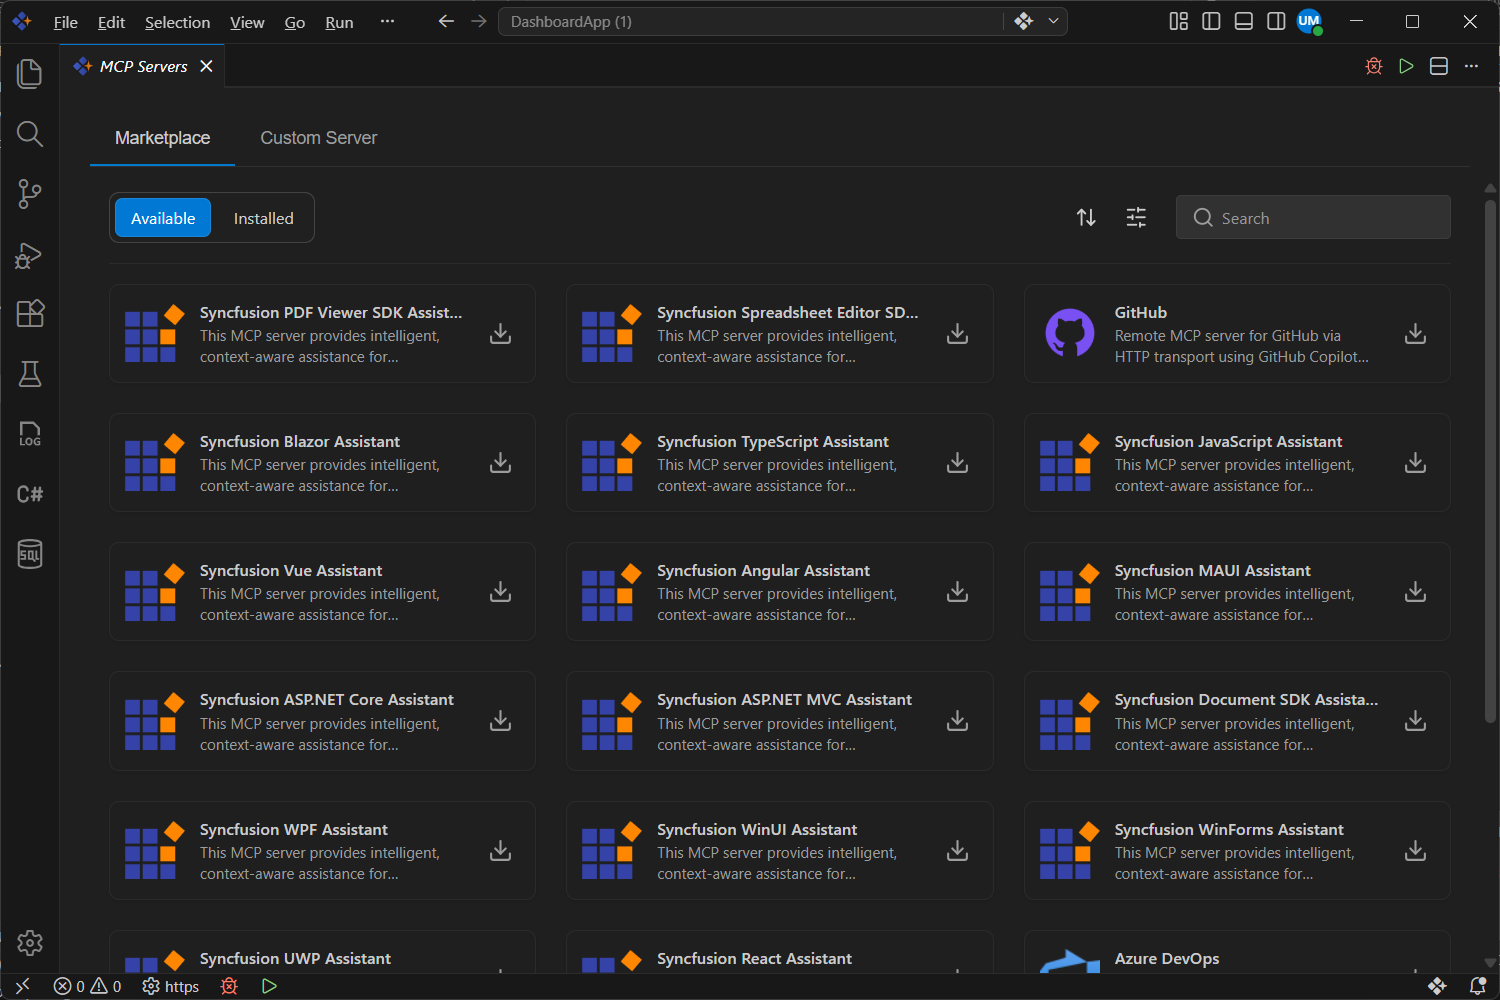1500x1000 pixels.
Task: Go back using the title bar arrow
Action: click(446, 21)
